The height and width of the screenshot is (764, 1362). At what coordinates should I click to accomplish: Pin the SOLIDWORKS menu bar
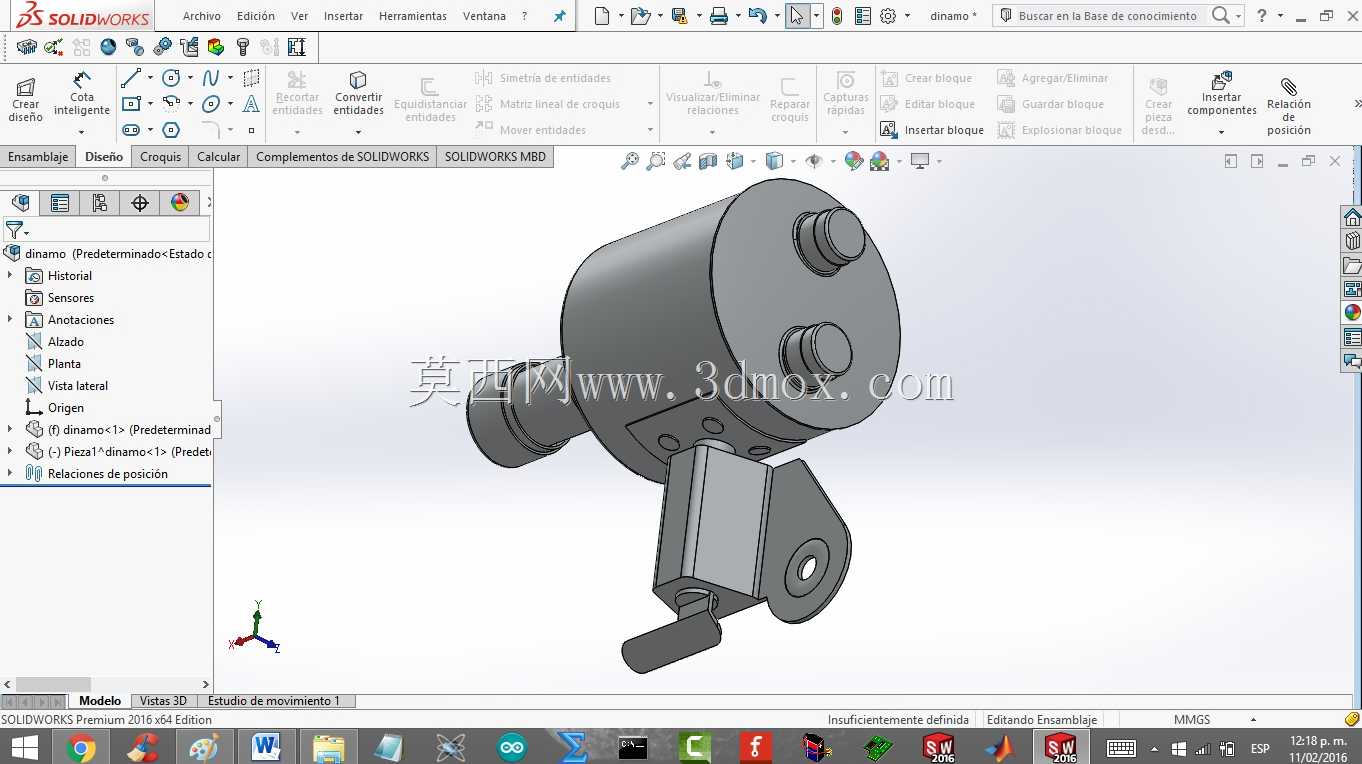click(559, 16)
